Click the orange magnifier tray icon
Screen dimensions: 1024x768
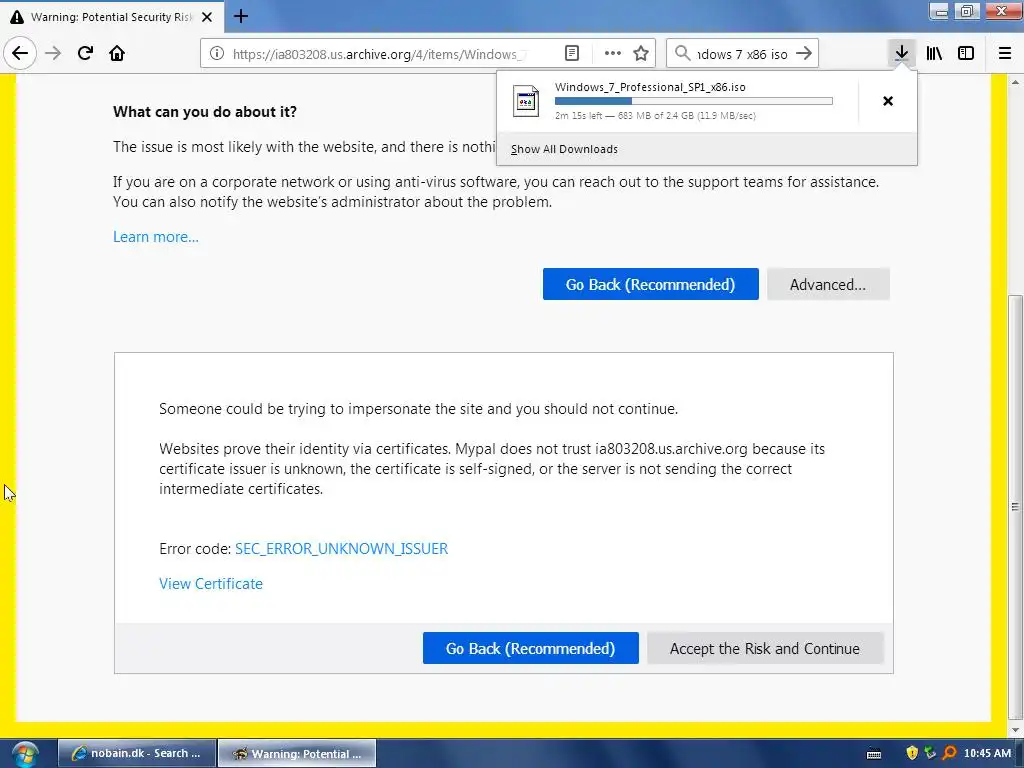(949, 753)
